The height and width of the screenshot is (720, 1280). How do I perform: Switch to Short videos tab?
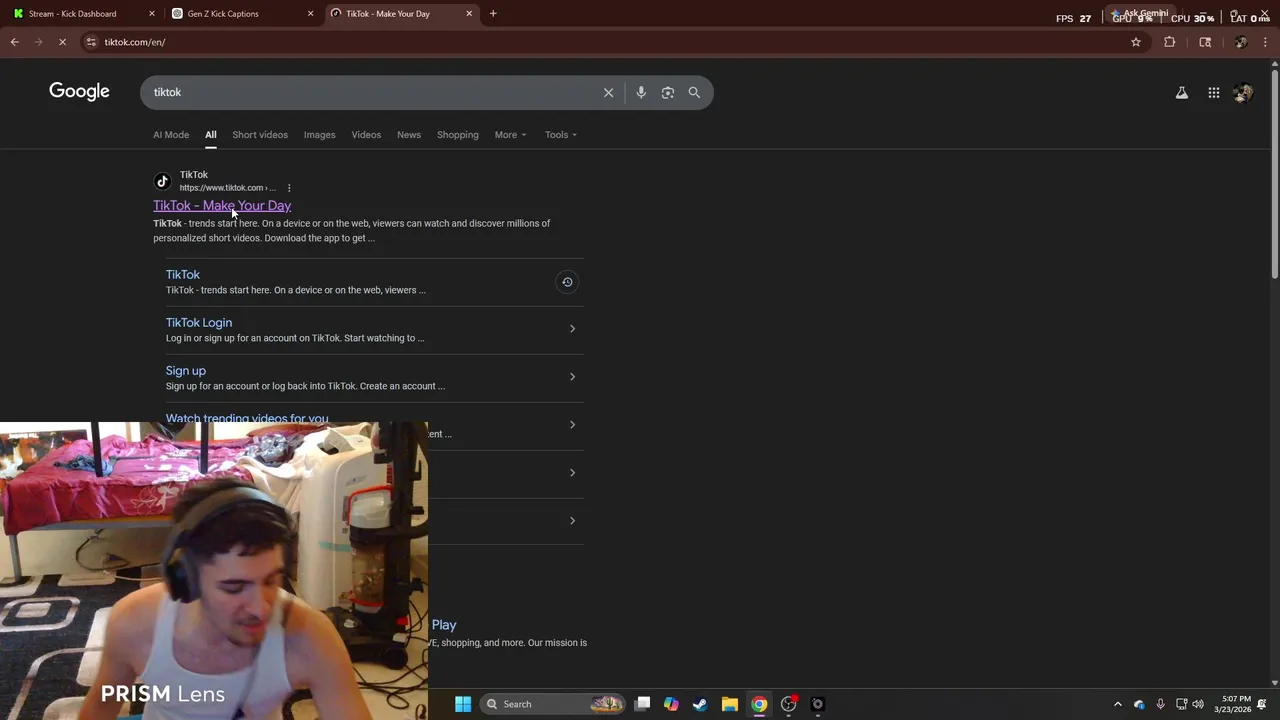tap(260, 135)
